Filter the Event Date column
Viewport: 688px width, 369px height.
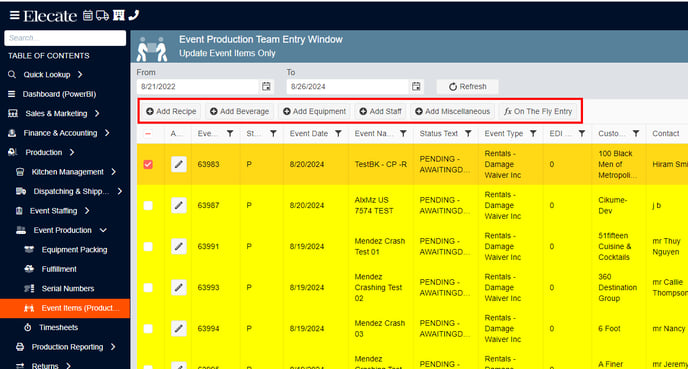coord(338,134)
